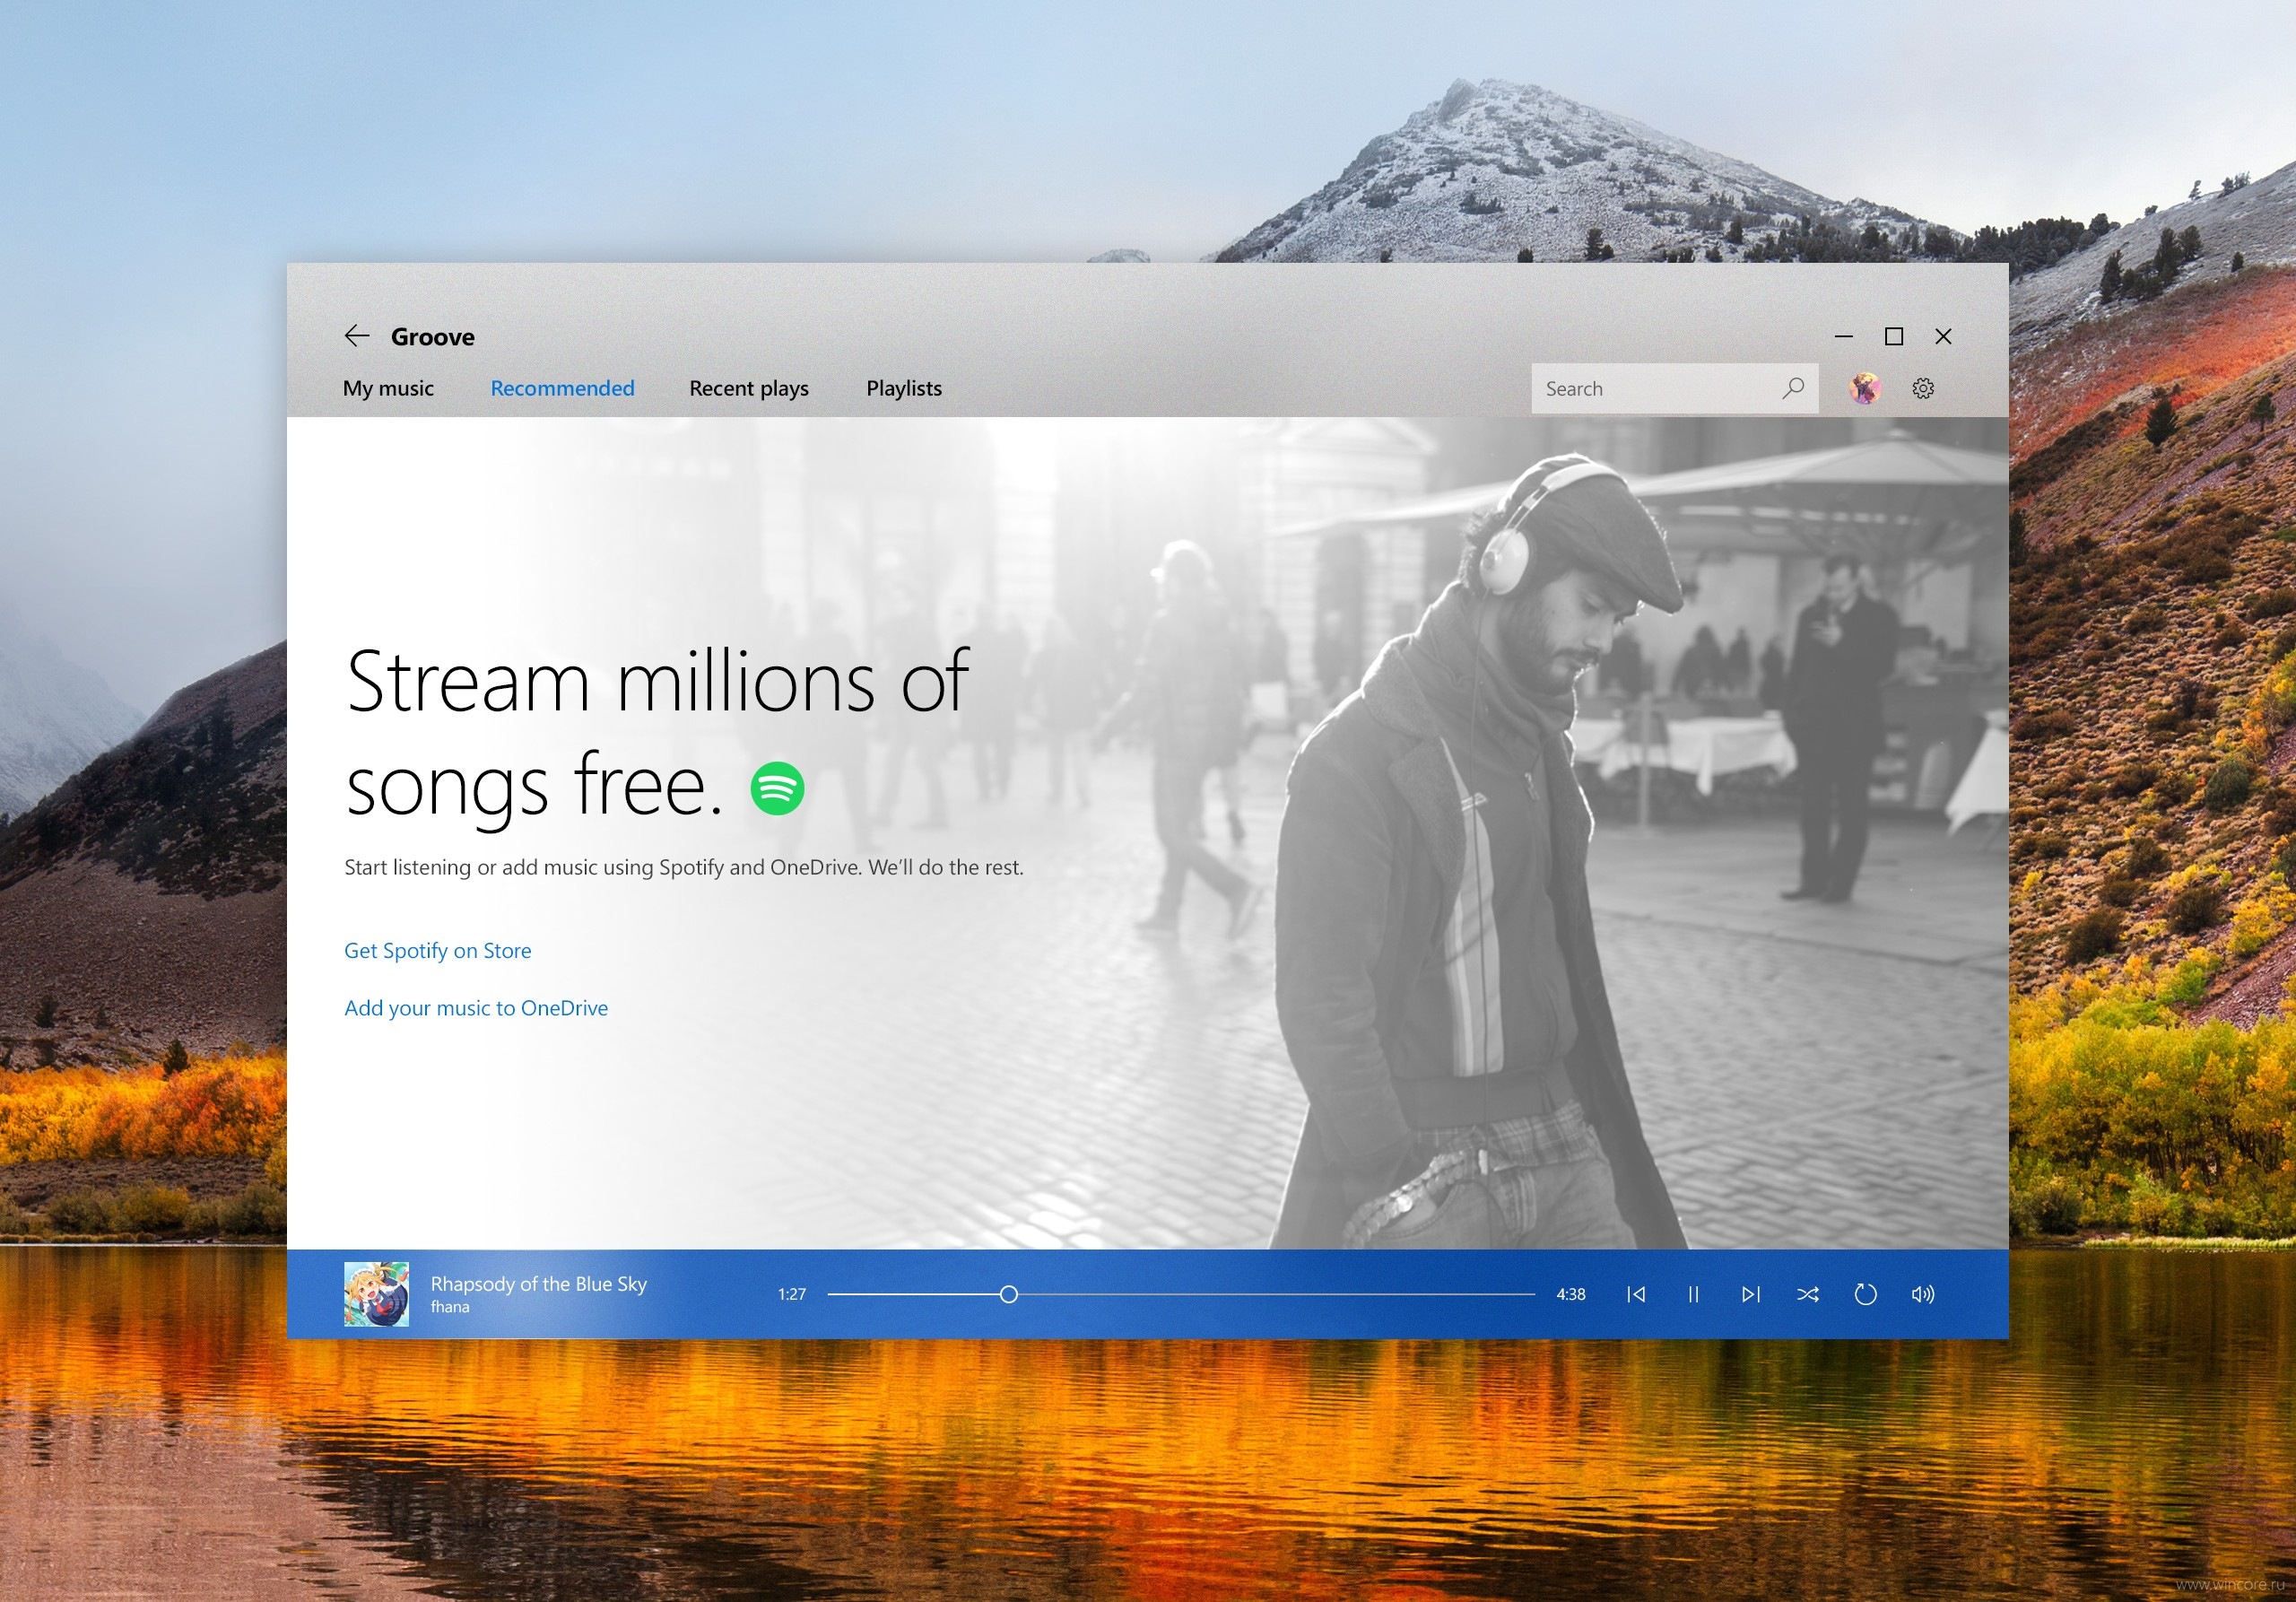Minimize the Groove window
The height and width of the screenshot is (1602, 2296).
pyautogui.click(x=1844, y=337)
